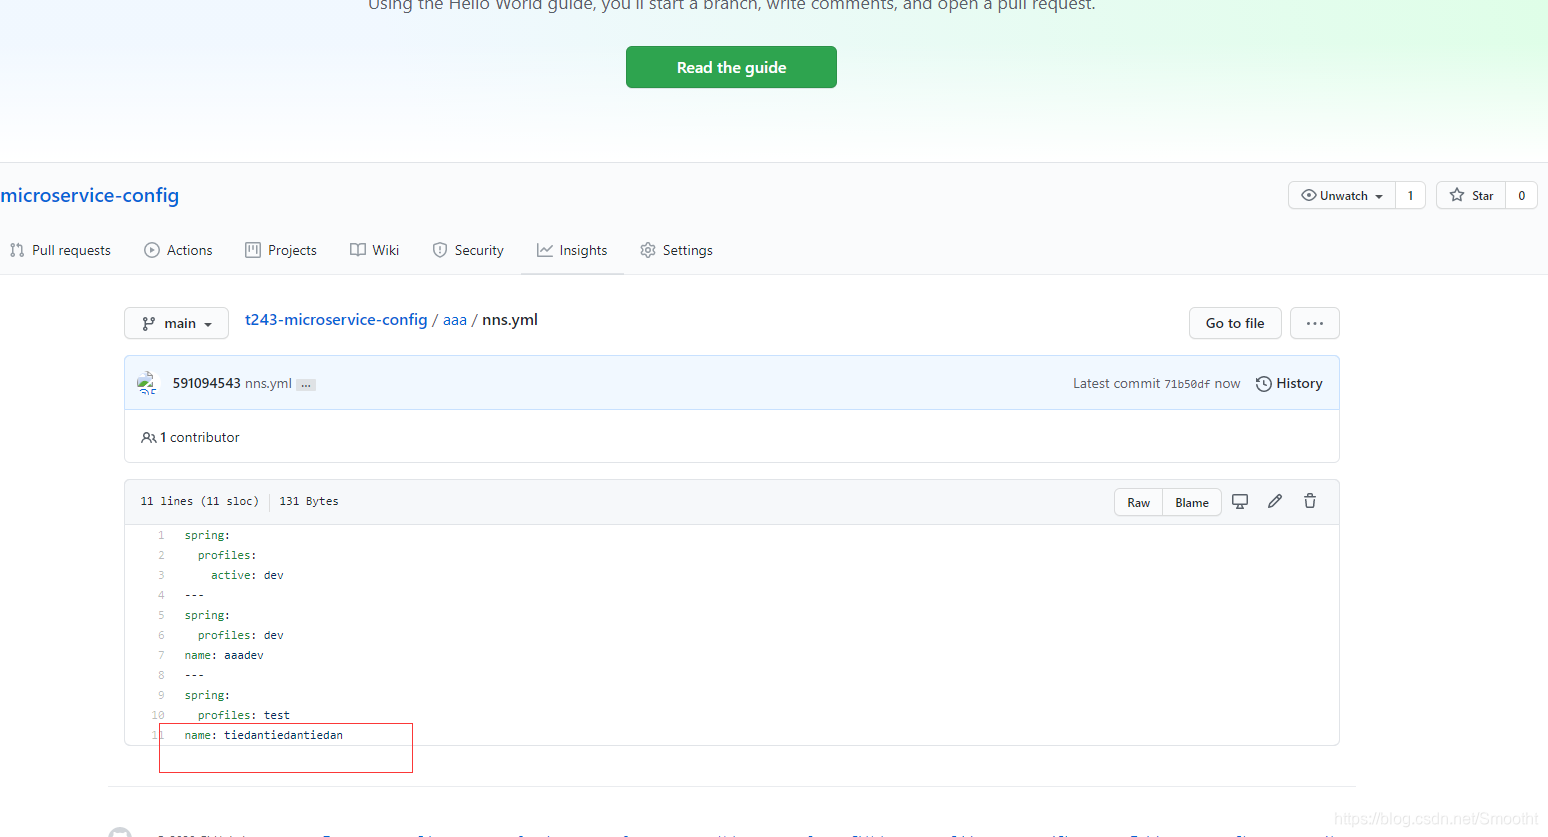Open the nns.yml commit message link

[268, 383]
